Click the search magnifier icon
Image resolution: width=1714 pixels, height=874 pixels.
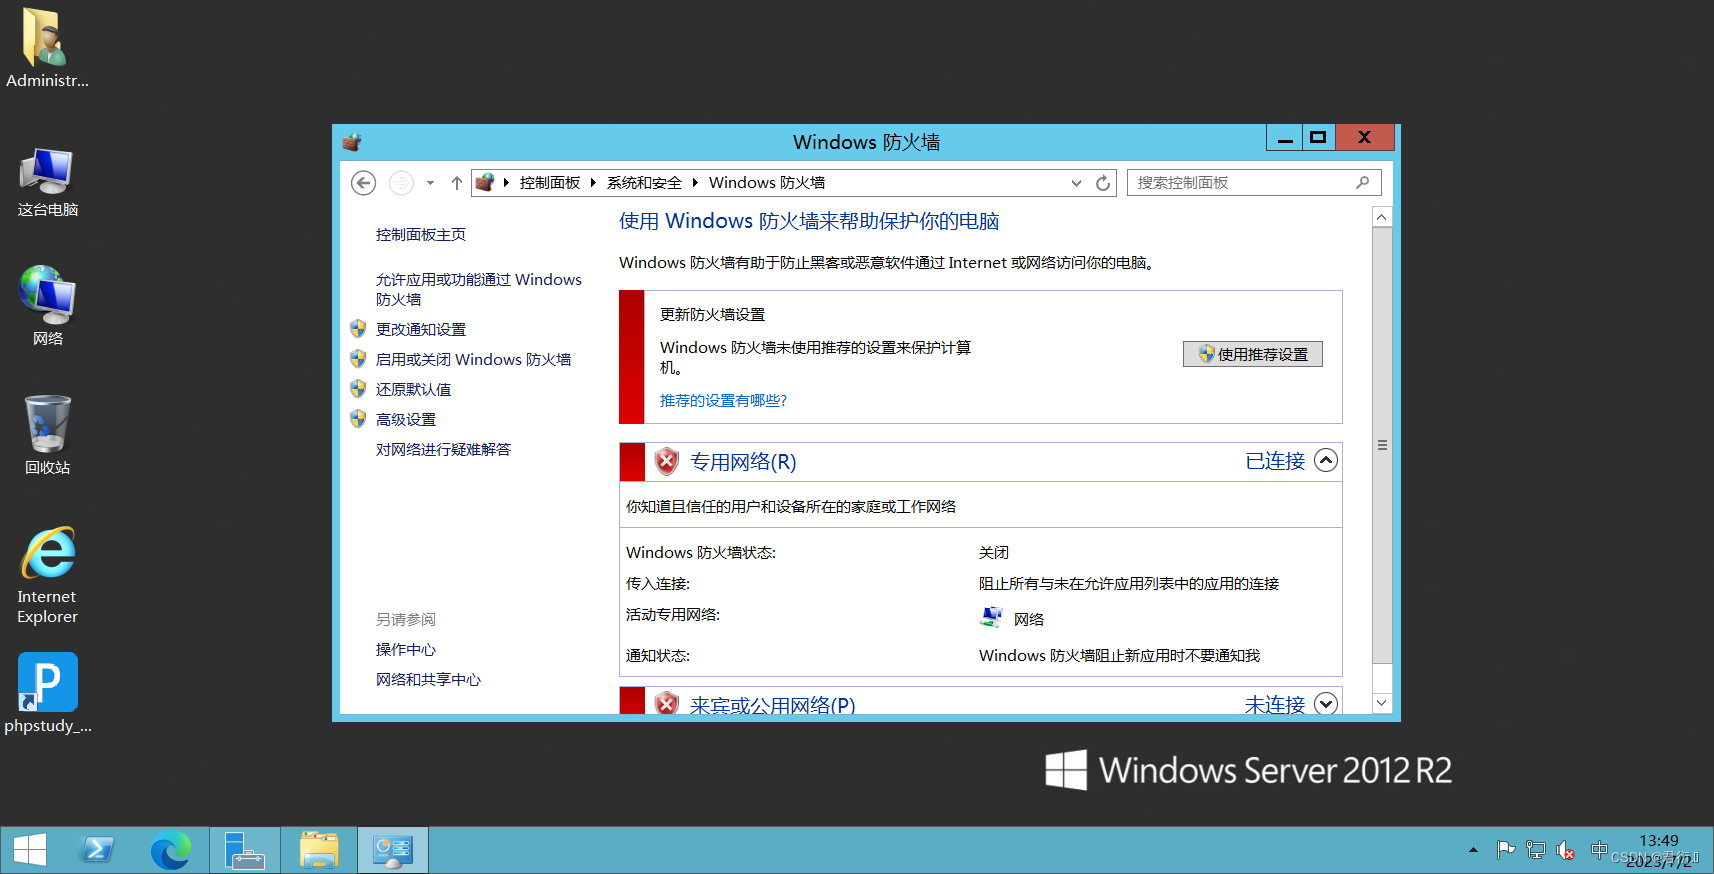(x=1362, y=182)
